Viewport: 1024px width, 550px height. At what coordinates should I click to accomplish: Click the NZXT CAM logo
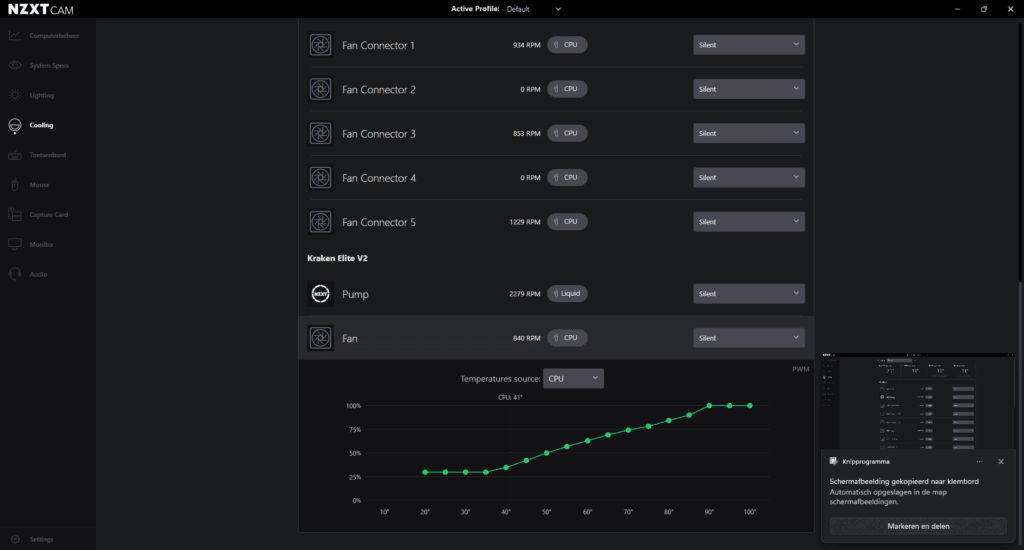tap(40, 9)
